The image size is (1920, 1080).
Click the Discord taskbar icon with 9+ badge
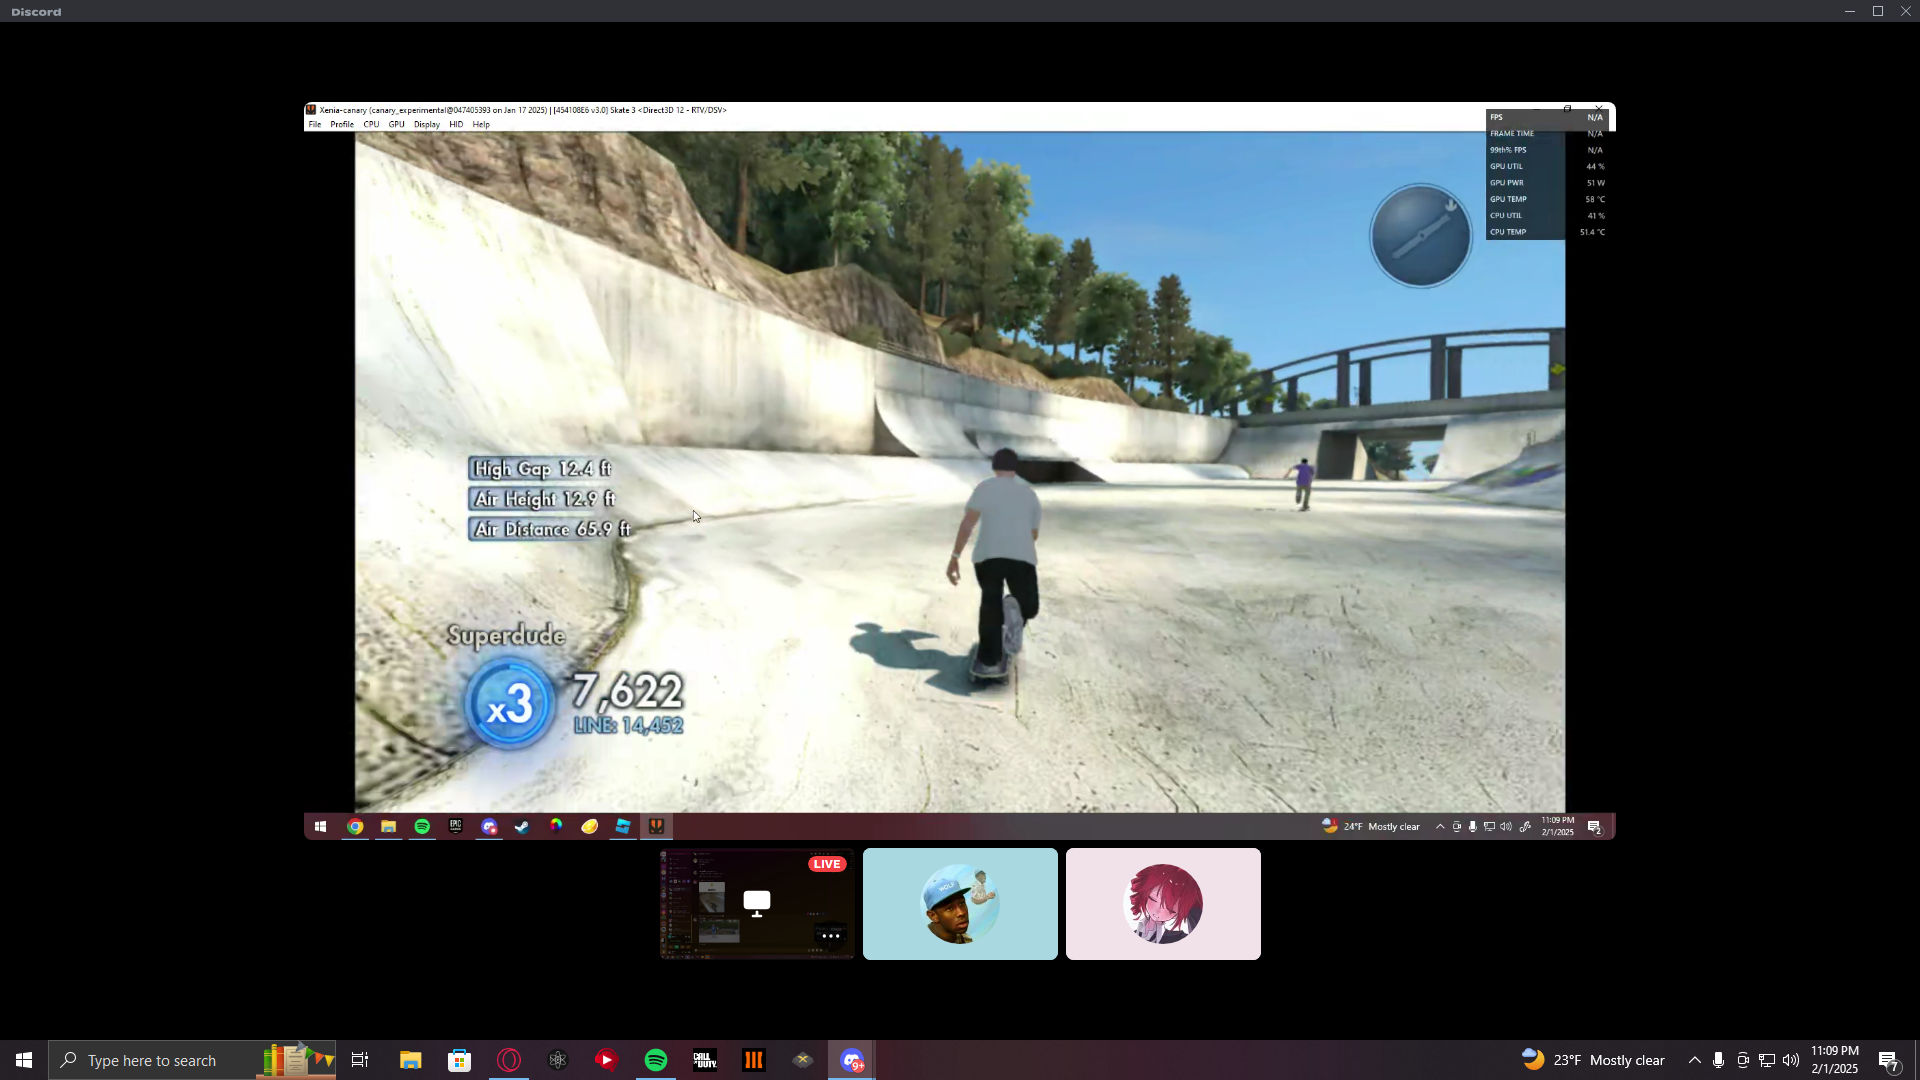852,1060
